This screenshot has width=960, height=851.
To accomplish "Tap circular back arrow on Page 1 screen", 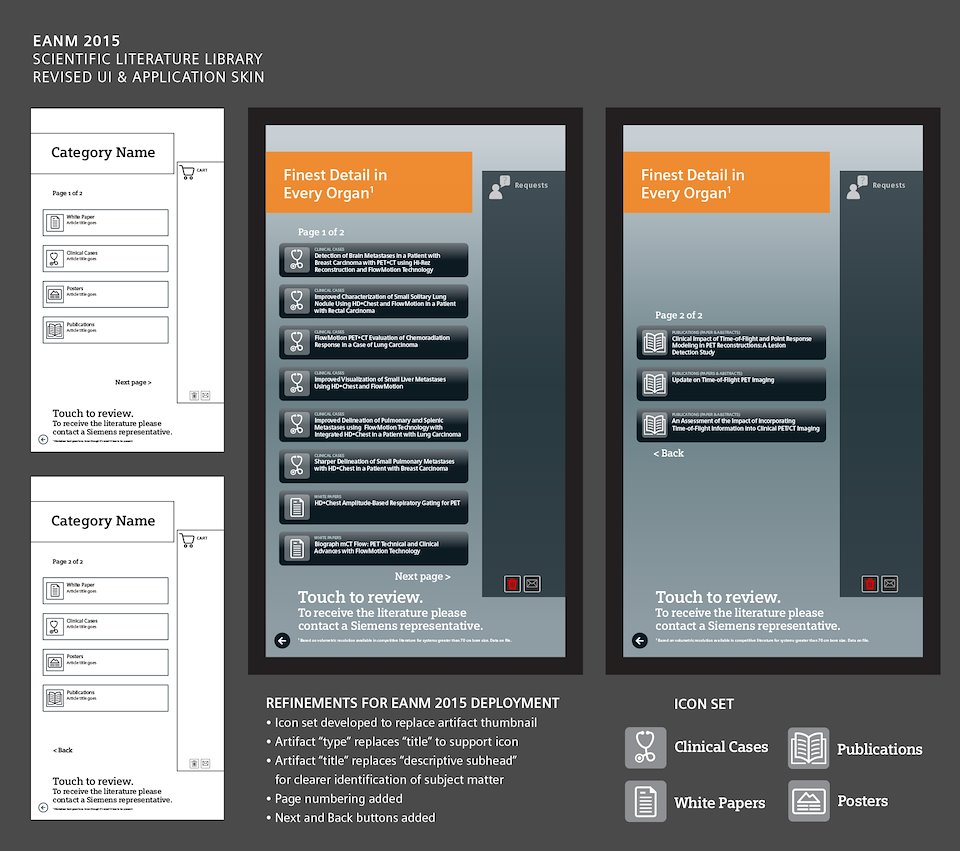I will [282, 640].
